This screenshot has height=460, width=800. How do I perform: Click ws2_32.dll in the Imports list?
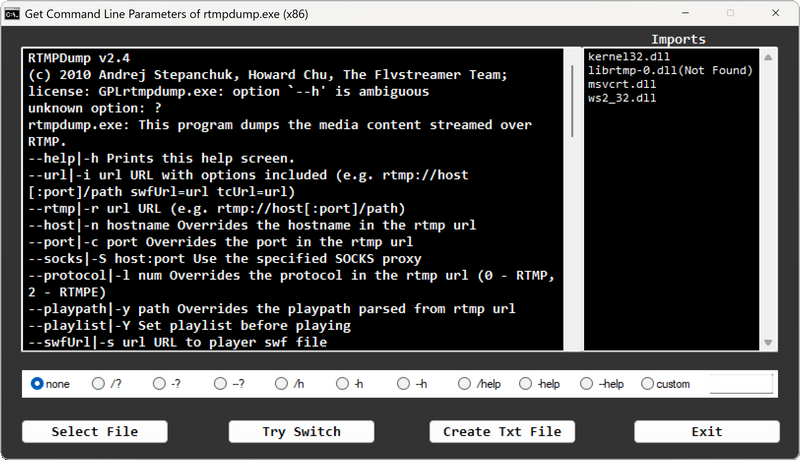(x=621, y=98)
